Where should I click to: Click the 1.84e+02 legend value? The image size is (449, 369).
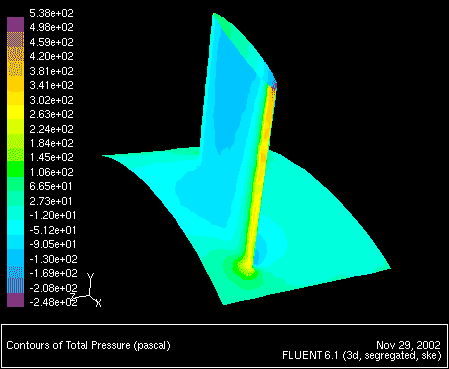click(51, 143)
